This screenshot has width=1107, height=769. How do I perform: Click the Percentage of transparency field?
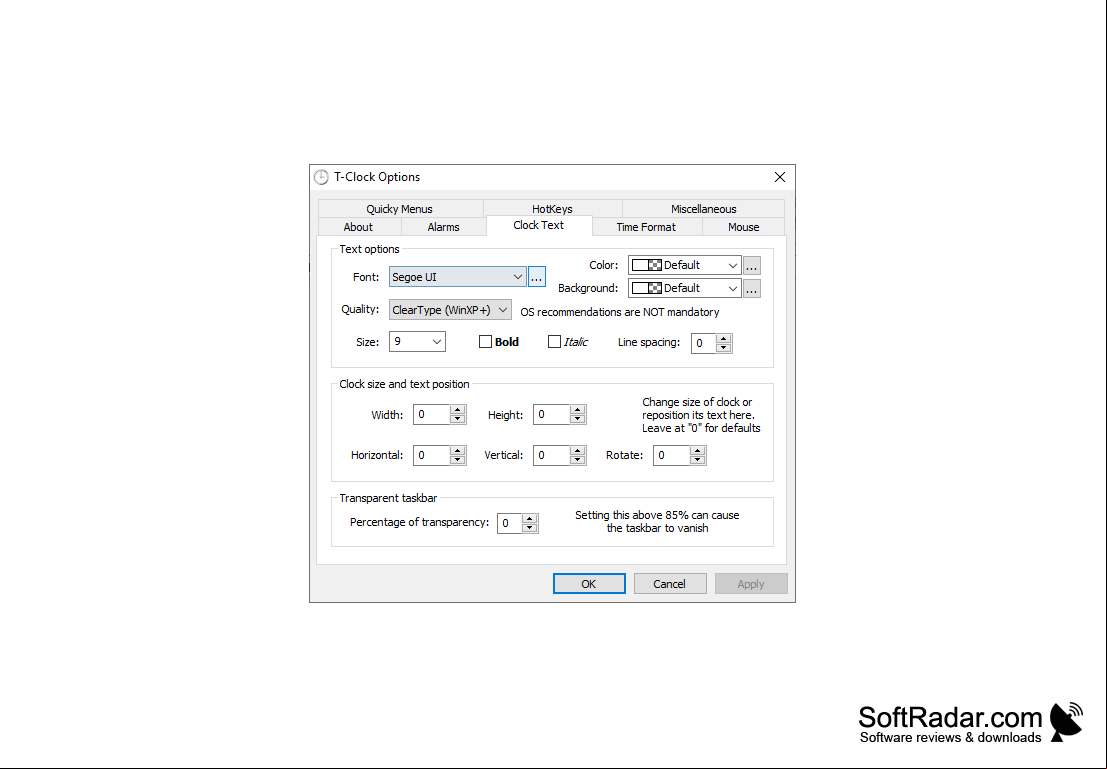click(509, 523)
